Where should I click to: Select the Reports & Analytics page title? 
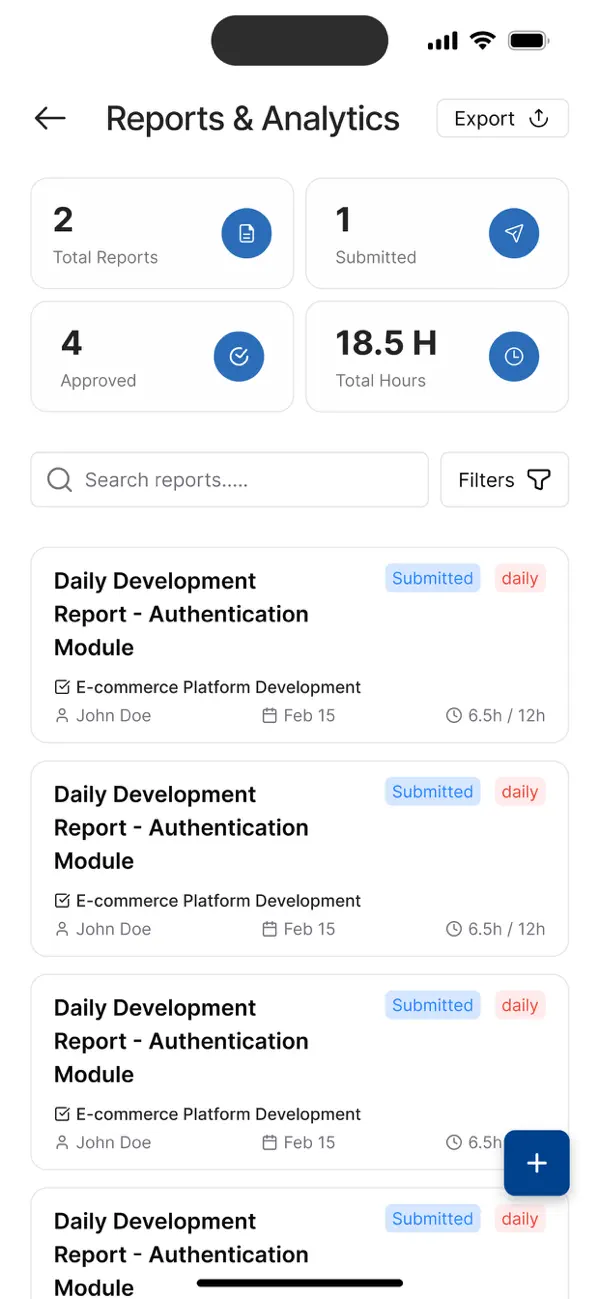(253, 119)
